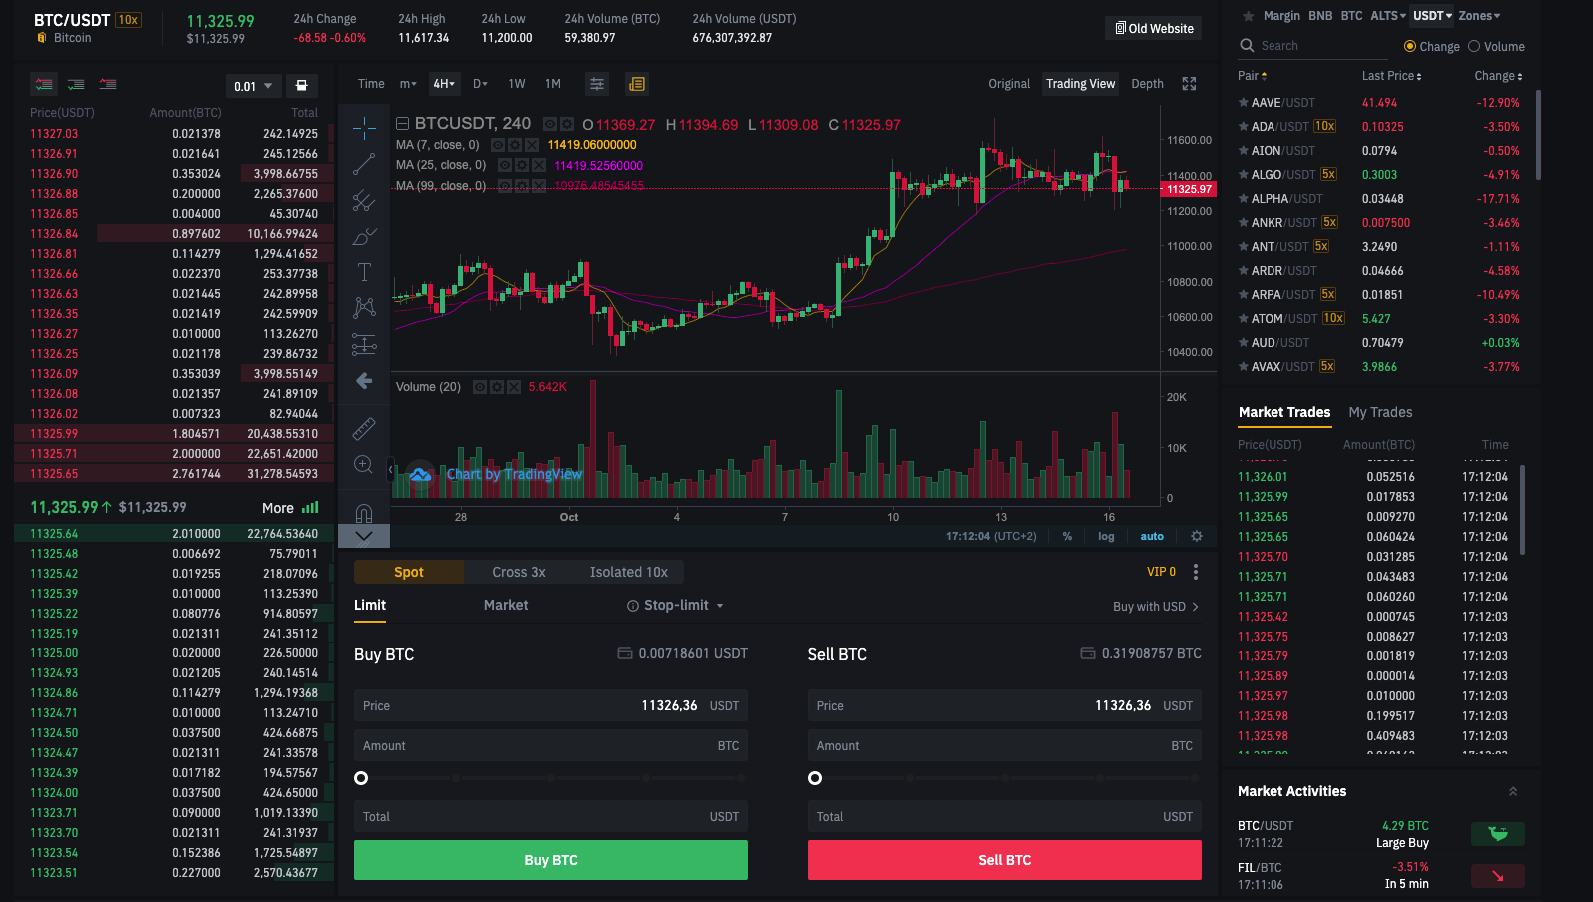Show both bids and asks order book view
1593x902 pixels.
tap(43, 85)
